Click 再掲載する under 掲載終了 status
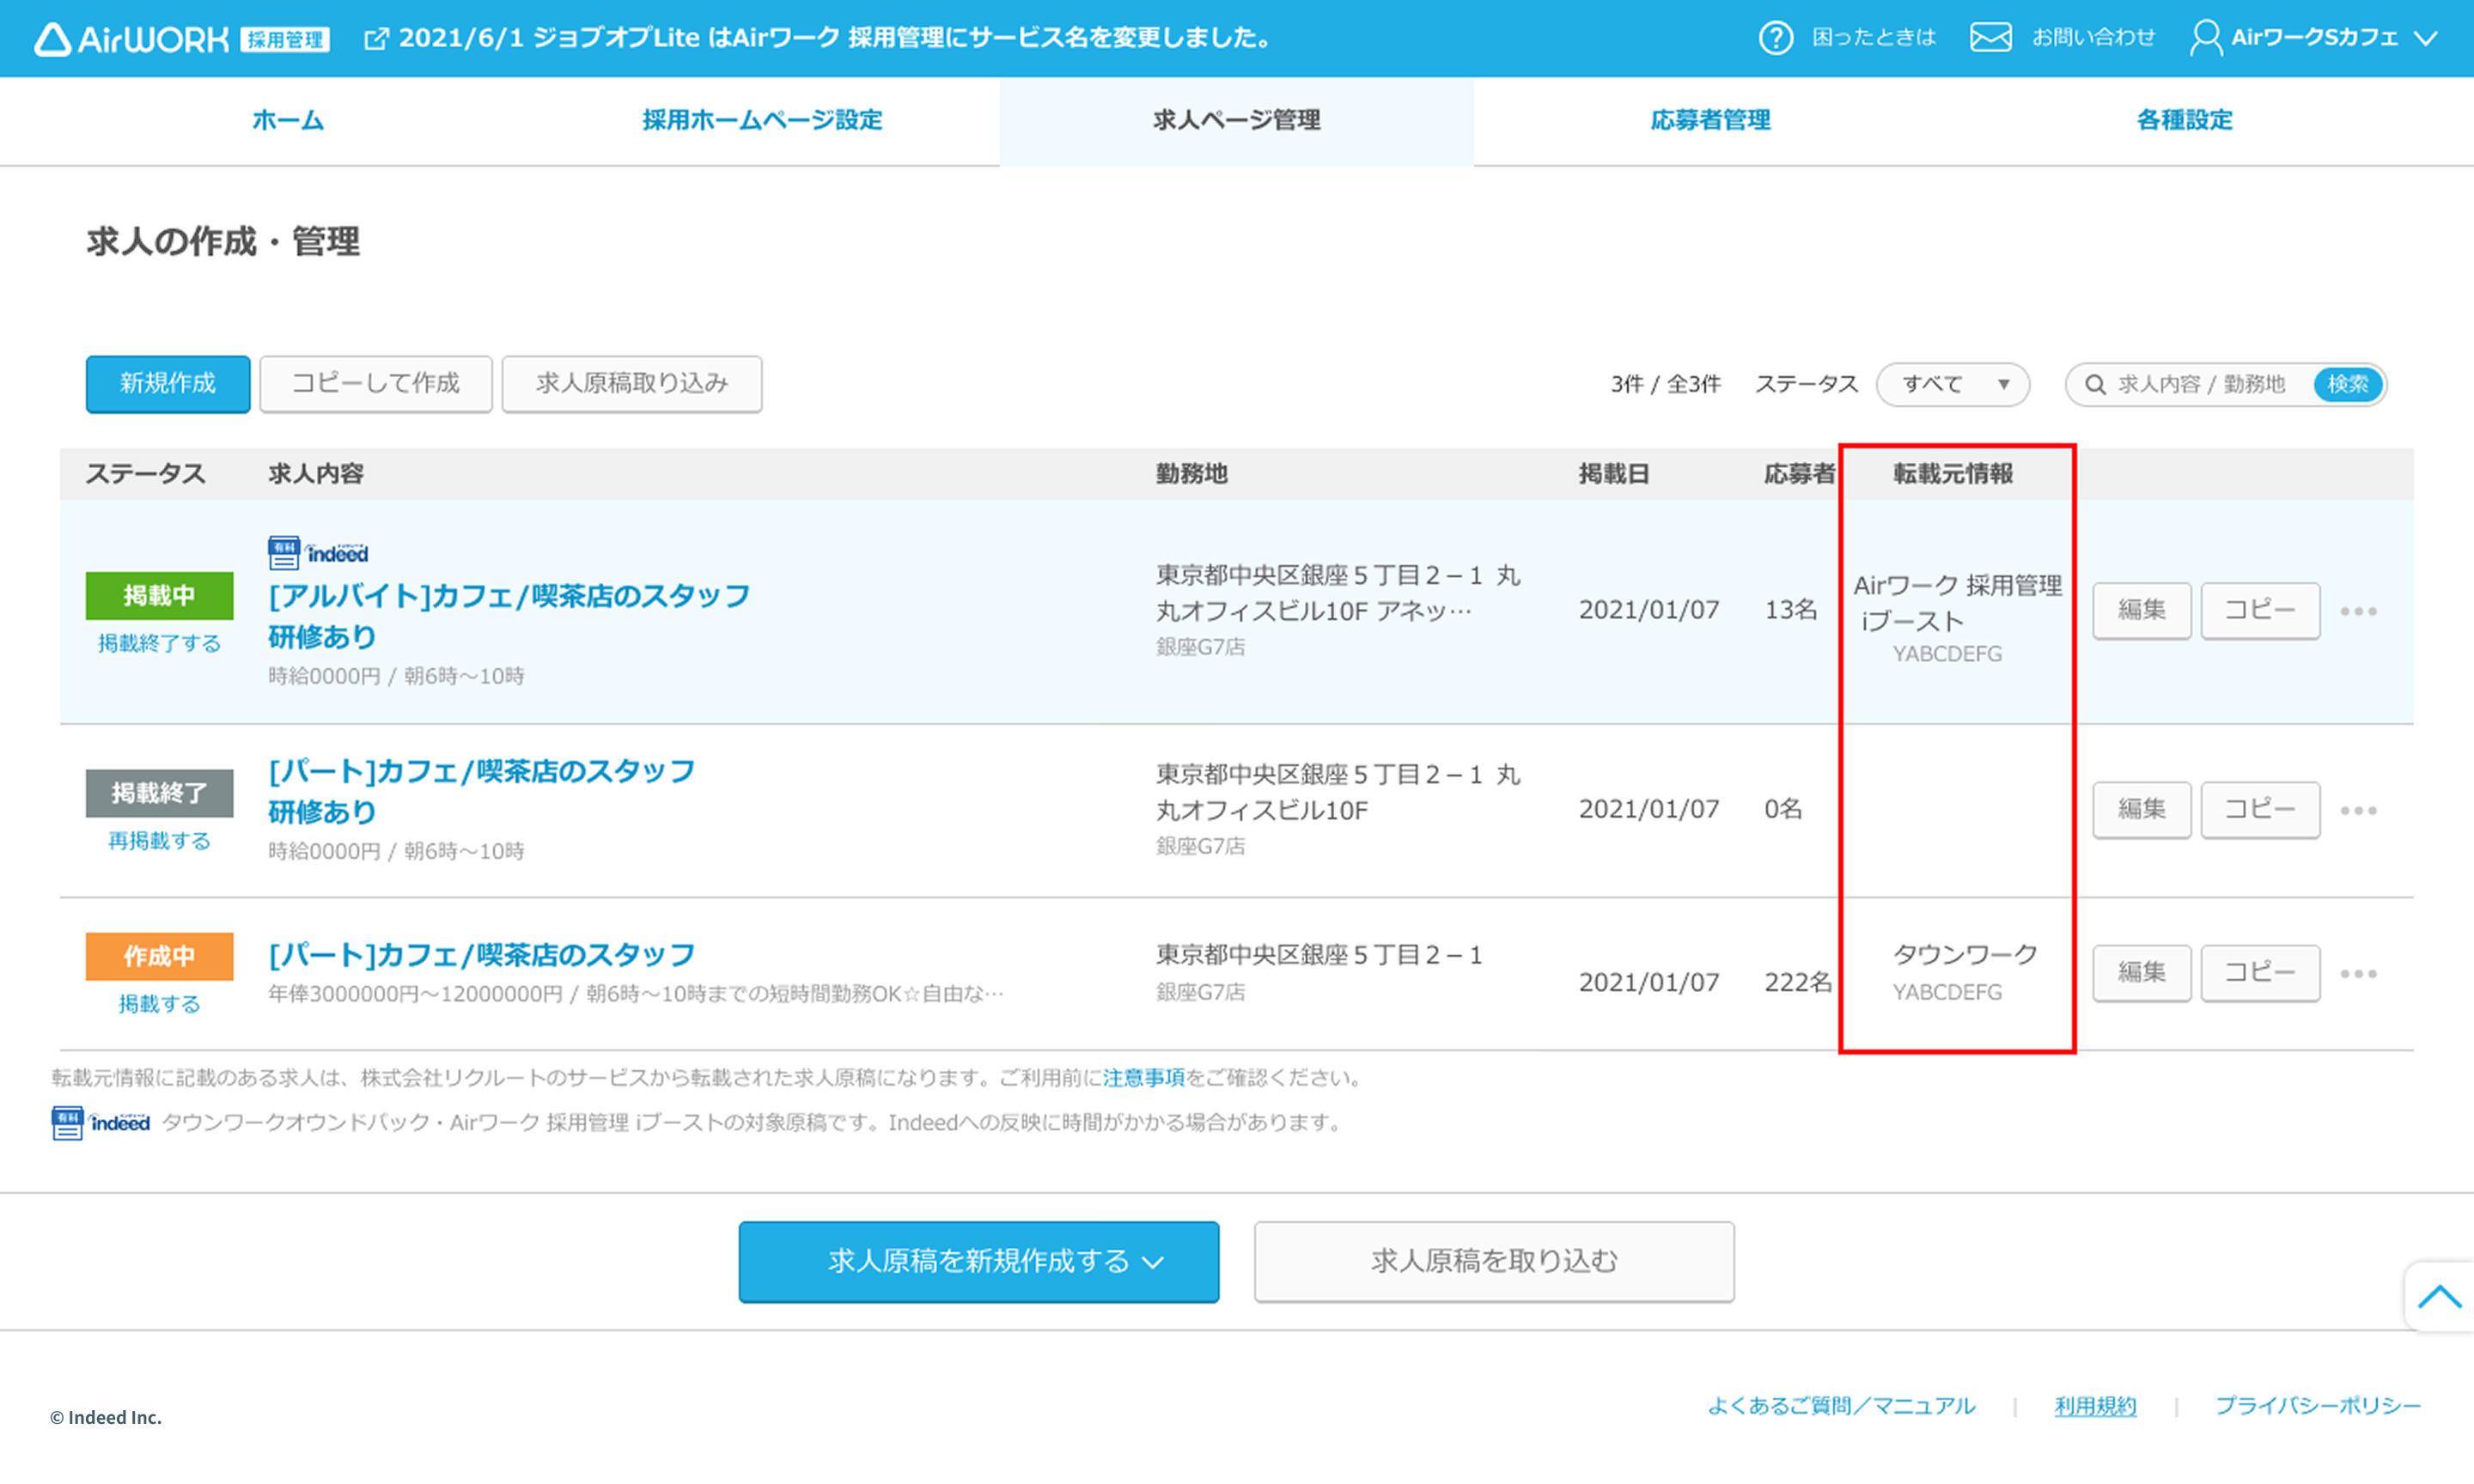The width and height of the screenshot is (2474, 1484). 159,841
